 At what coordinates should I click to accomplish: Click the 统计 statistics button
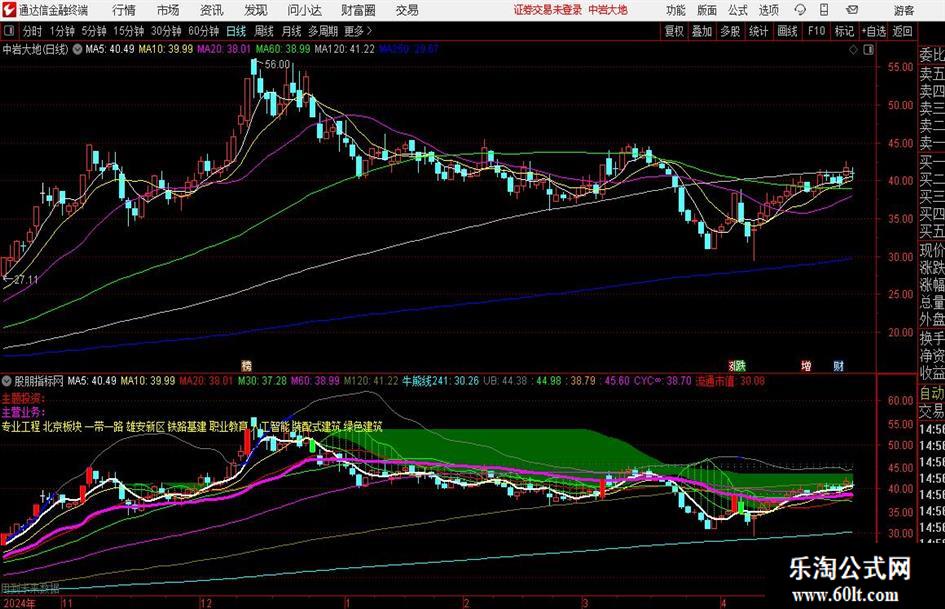[x=758, y=31]
